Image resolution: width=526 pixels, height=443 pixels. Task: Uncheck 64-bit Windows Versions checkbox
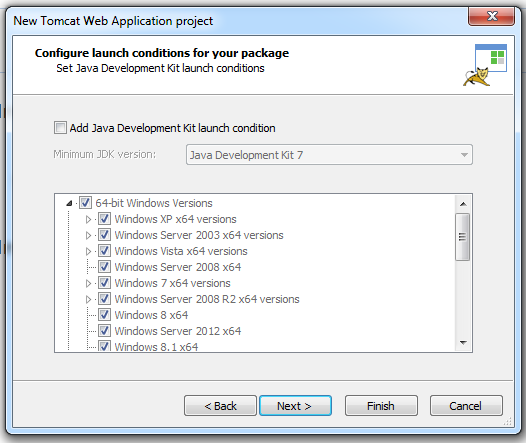(x=85, y=203)
